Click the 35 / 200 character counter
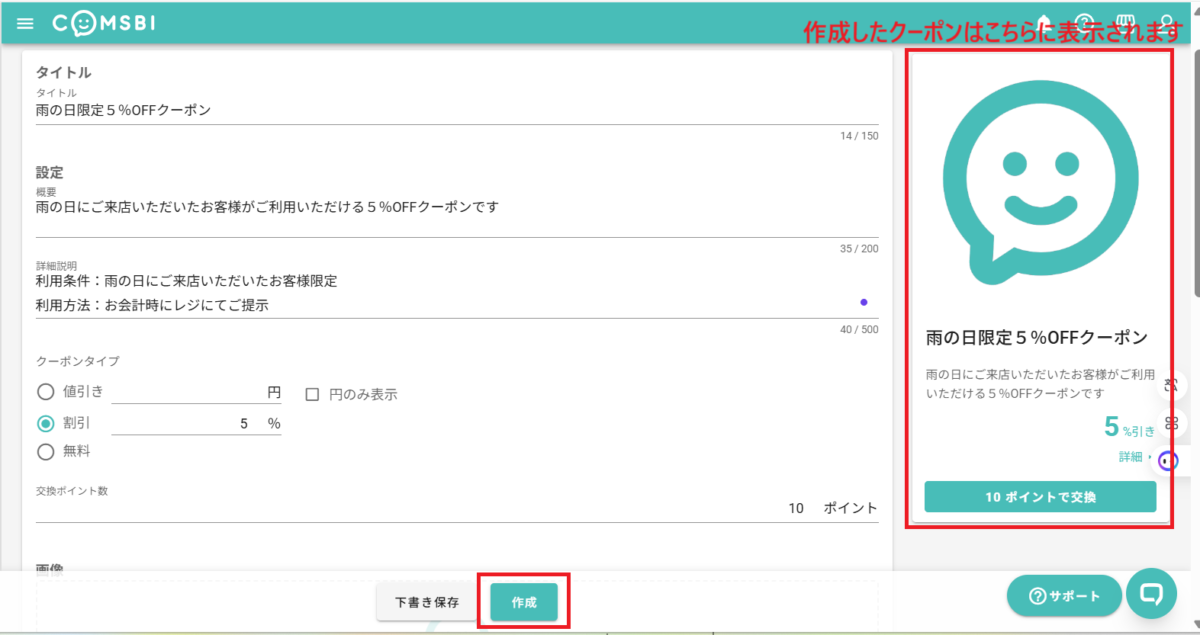The image size is (1200, 635). [x=859, y=249]
